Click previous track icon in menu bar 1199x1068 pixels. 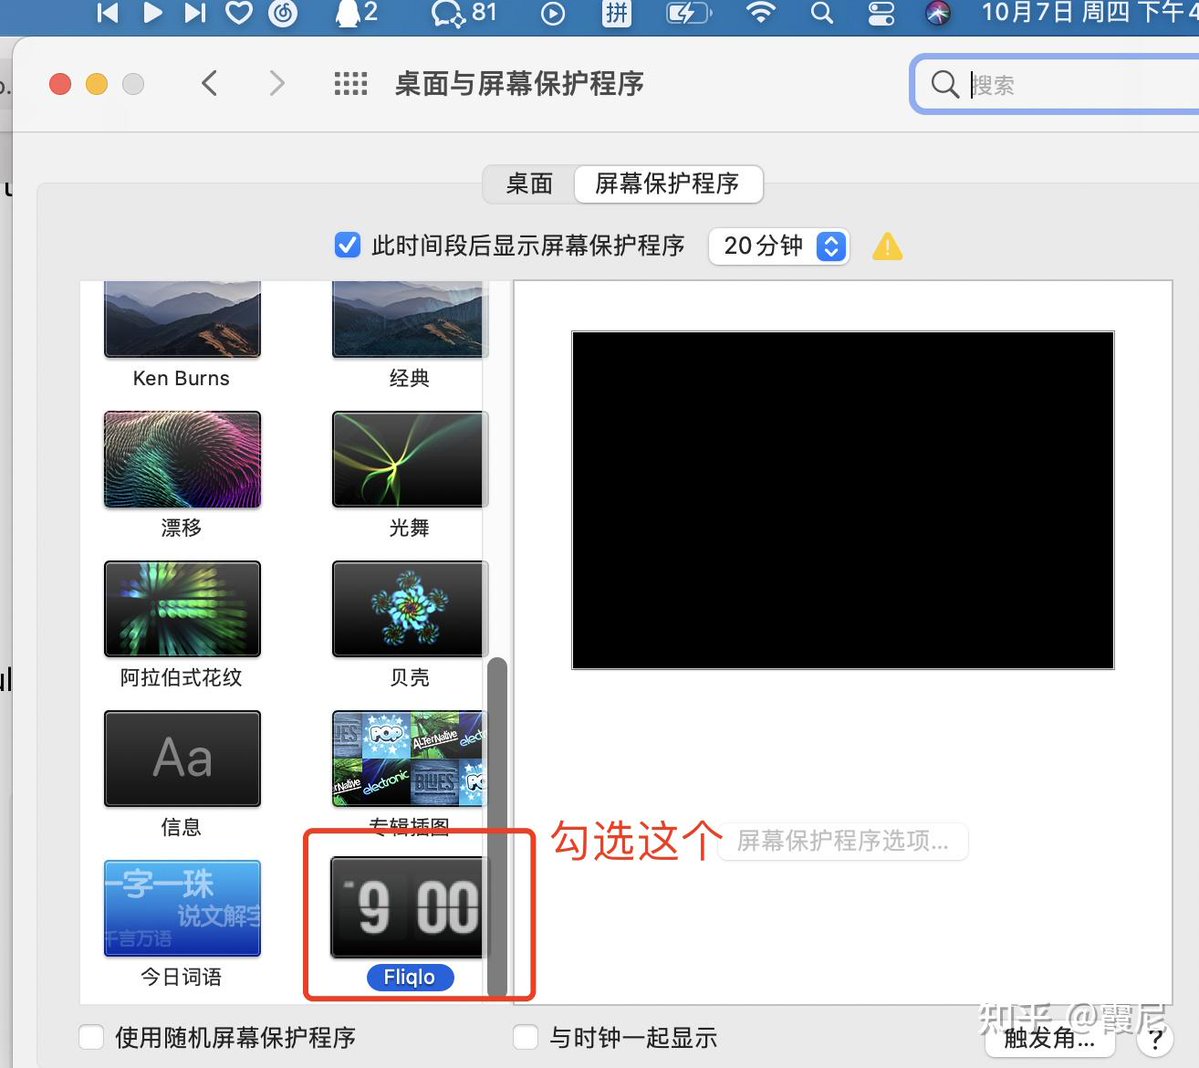108,12
